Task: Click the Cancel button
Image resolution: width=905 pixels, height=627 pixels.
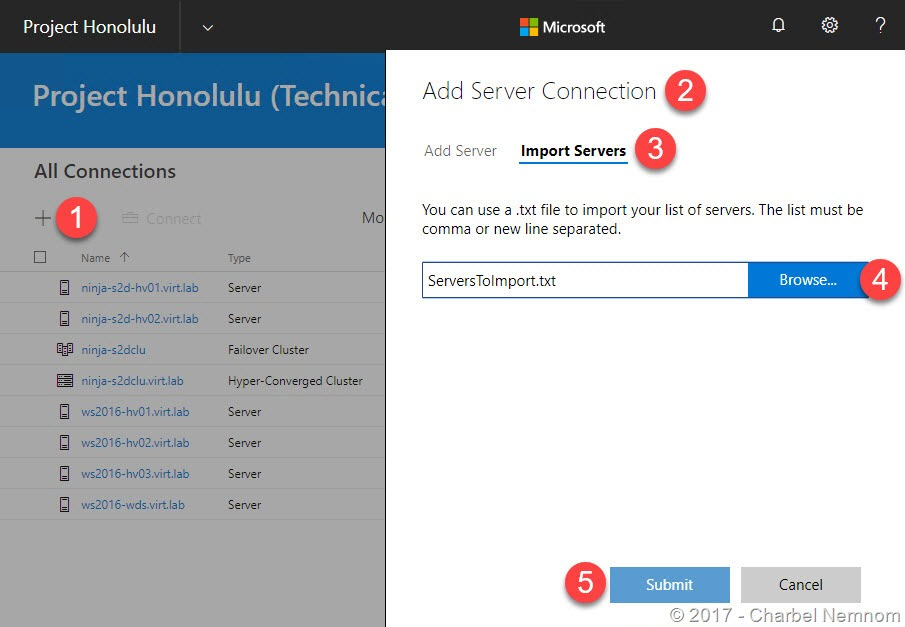Action: pyautogui.click(x=801, y=585)
